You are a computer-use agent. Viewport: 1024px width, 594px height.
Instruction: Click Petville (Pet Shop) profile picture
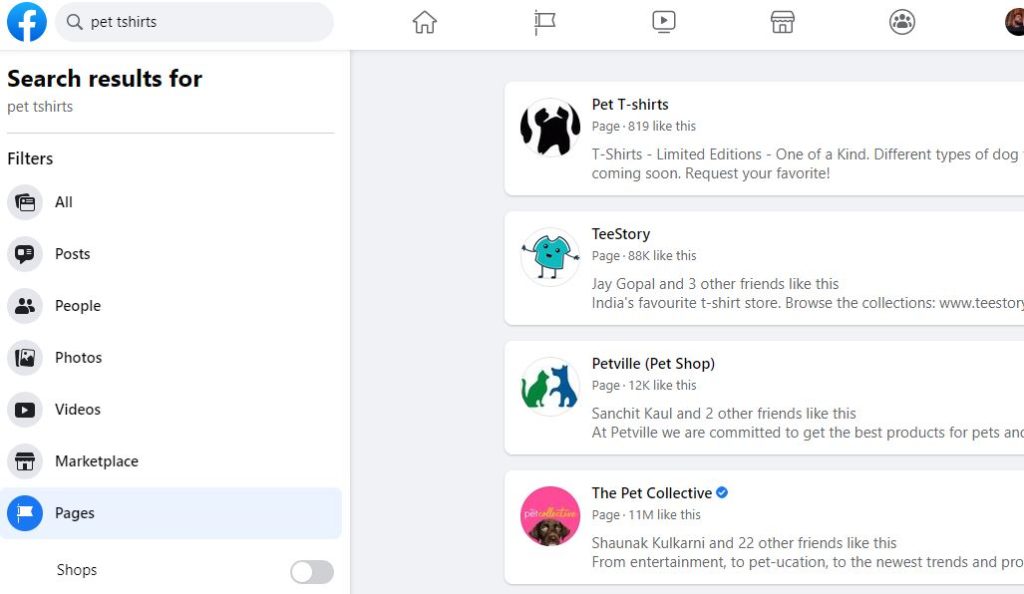tap(550, 386)
